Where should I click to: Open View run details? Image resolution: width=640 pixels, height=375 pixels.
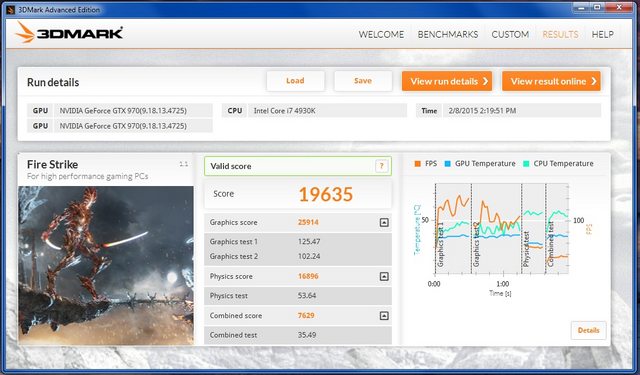[447, 81]
